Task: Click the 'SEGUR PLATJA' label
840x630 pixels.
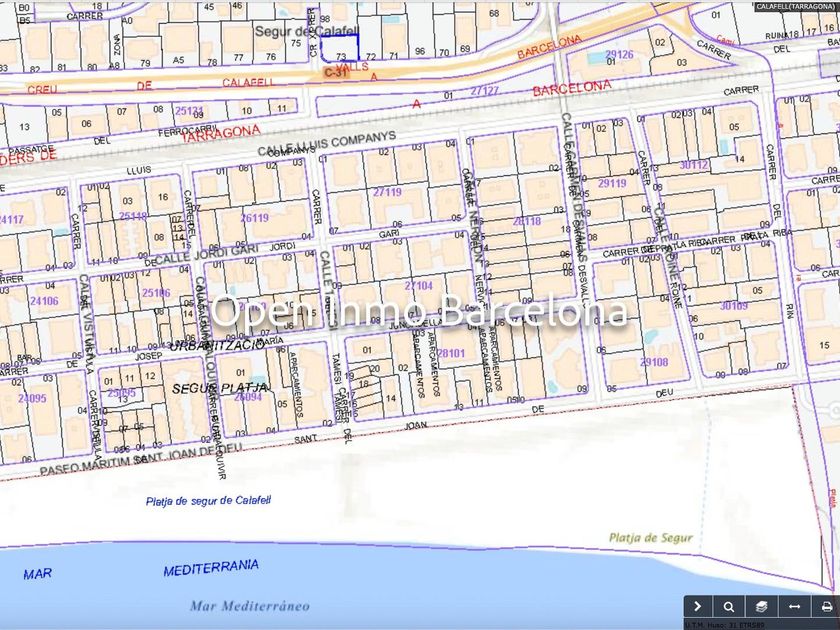Action: coord(220,388)
